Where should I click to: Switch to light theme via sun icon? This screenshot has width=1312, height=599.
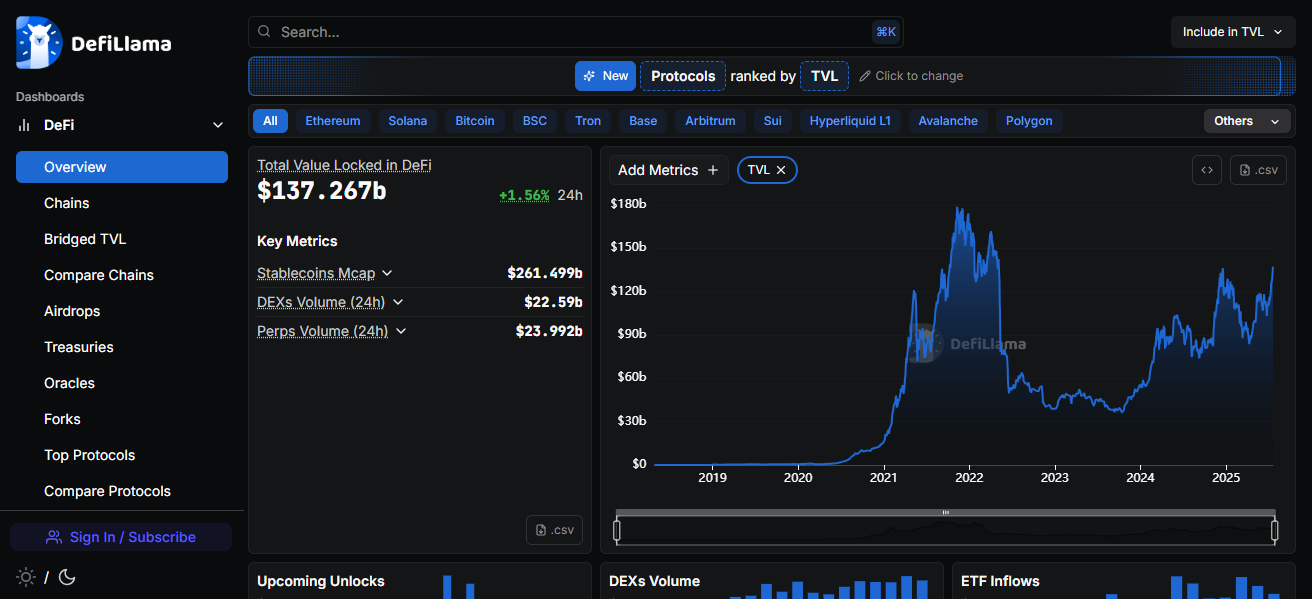tap(26, 577)
